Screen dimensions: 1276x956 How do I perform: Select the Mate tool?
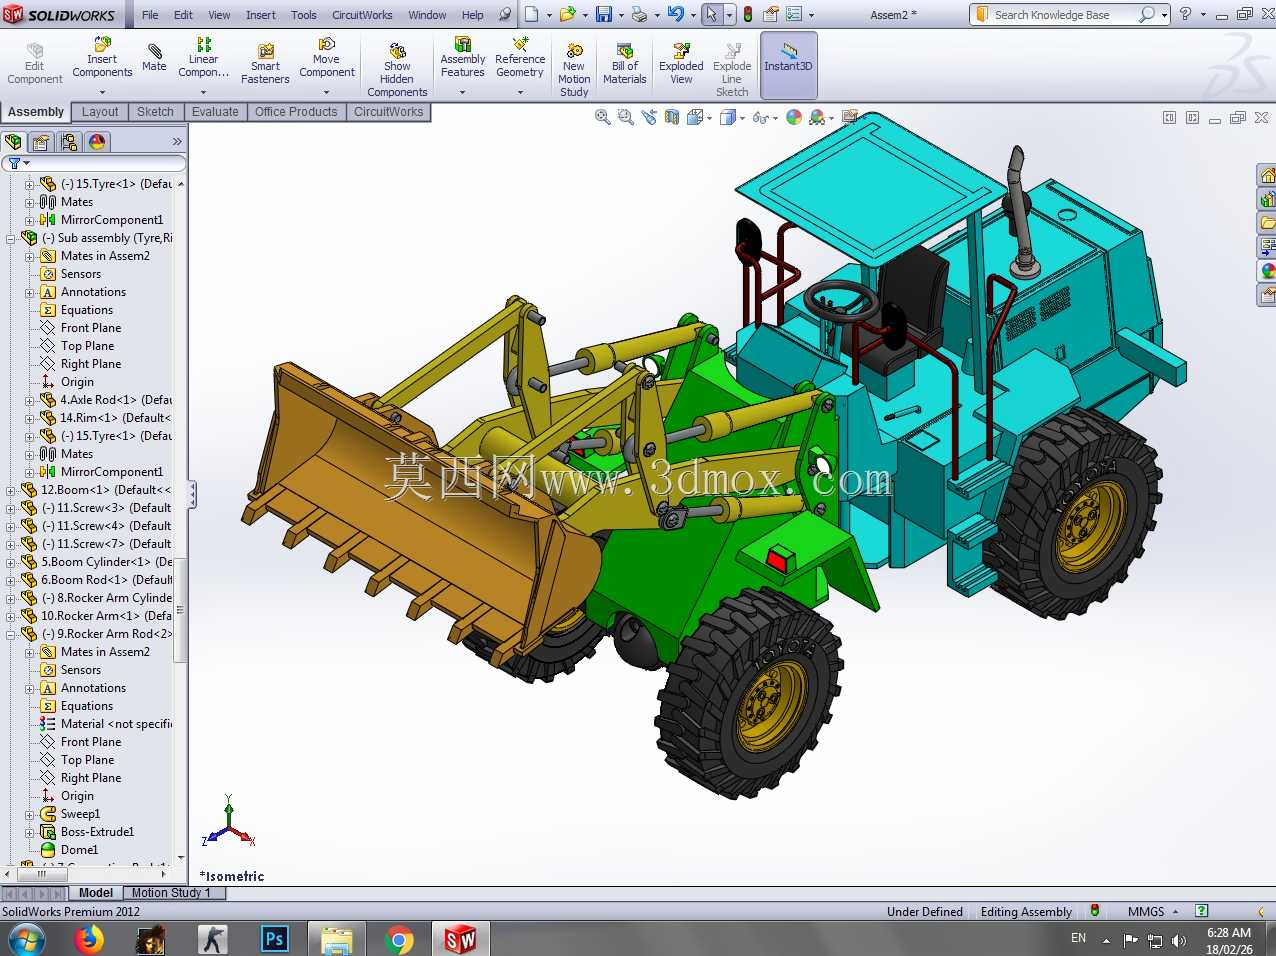pos(154,58)
